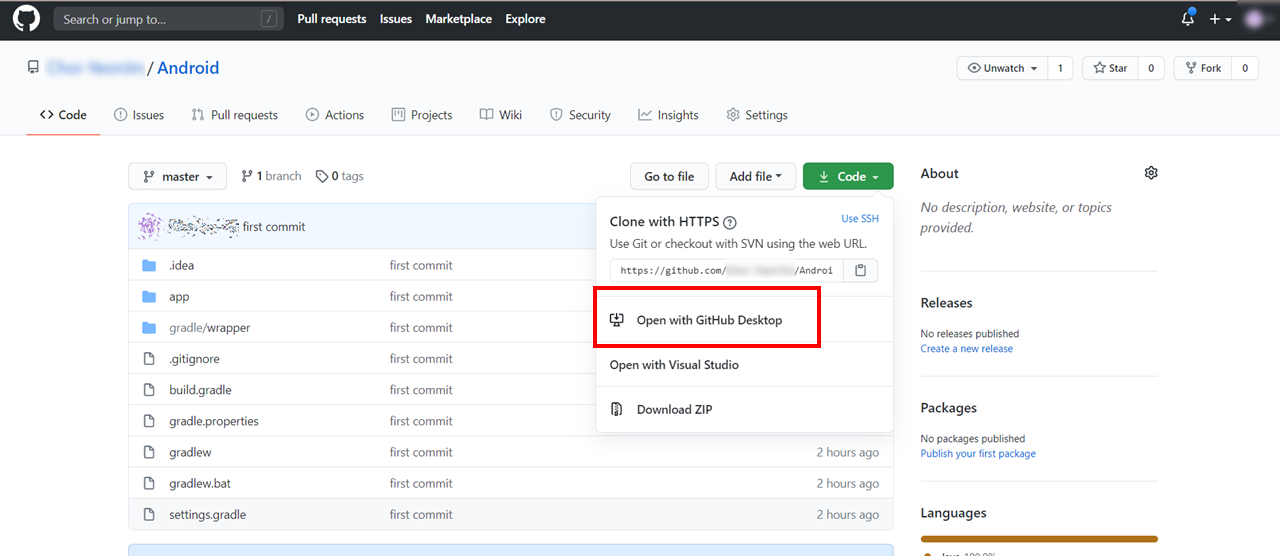This screenshot has height=556, width=1280.
Task: Click Pull requests in the top navigation
Action: (x=332, y=19)
